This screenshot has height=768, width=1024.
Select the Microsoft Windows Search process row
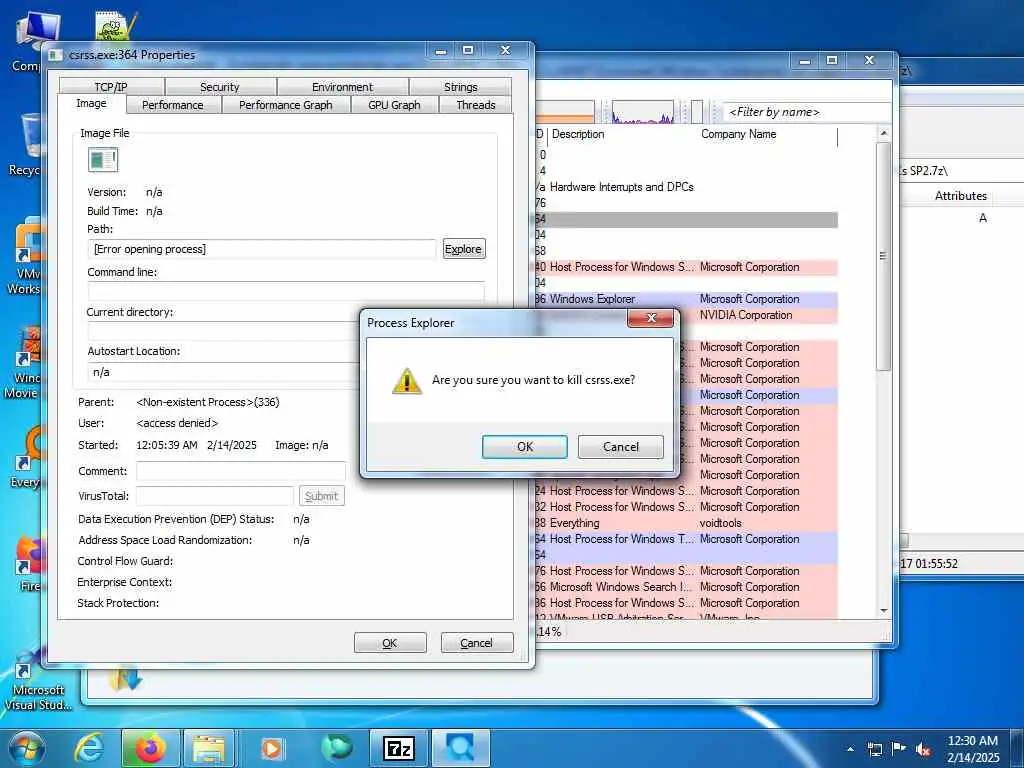pos(686,586)
